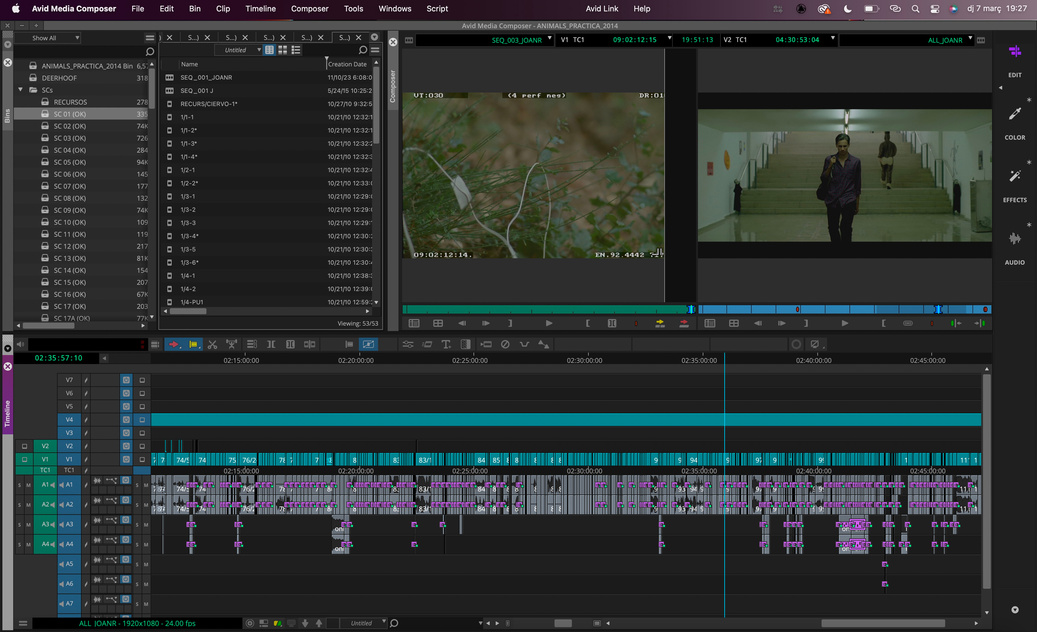
Task: Open the timeline view Untitled dropdown
Action: point(364,623)
